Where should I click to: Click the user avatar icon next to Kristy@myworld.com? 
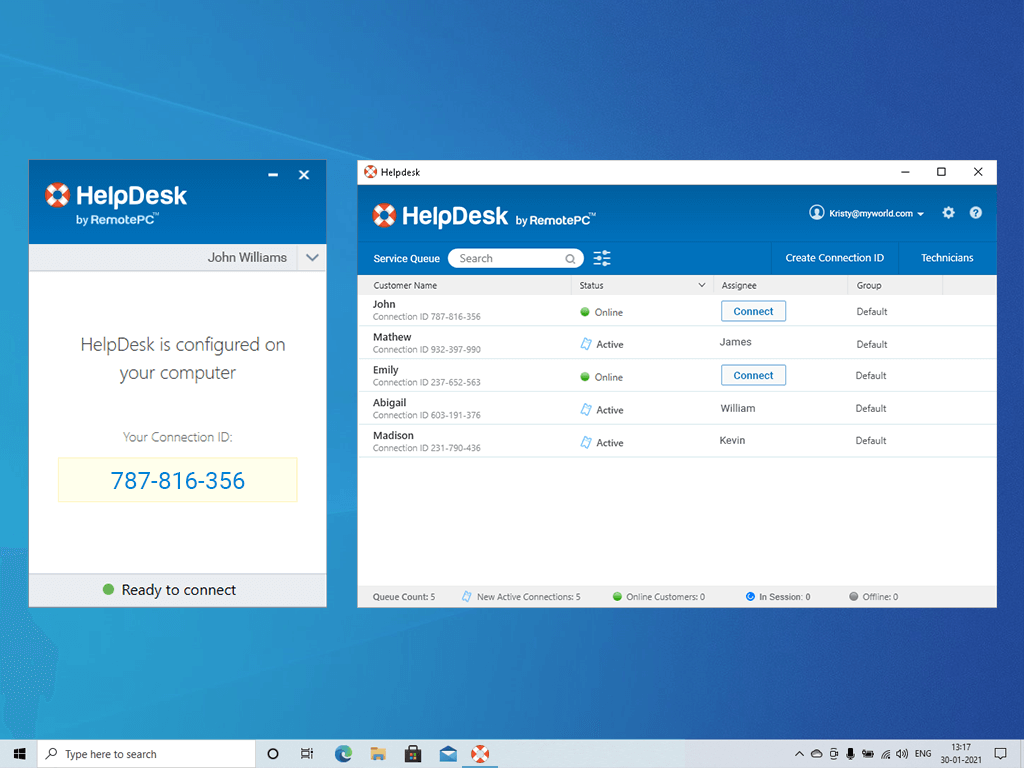click(x=816, y=213)
